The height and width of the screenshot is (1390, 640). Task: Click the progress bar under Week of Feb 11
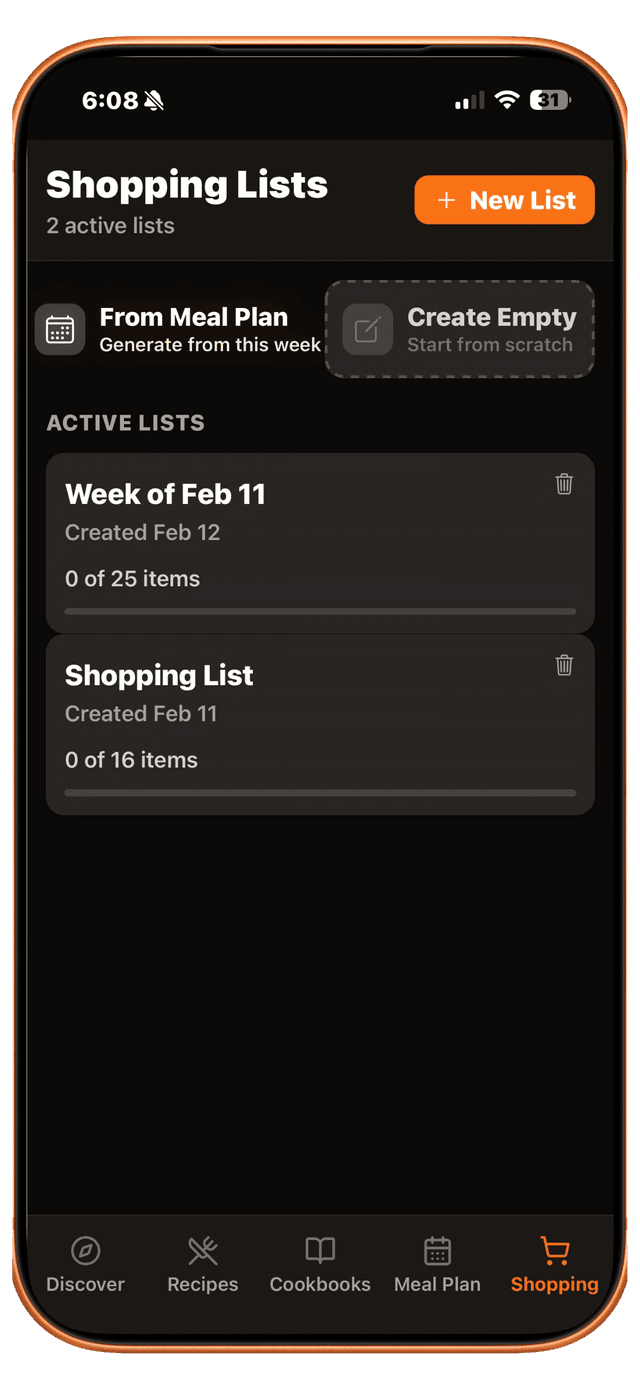(320, 611)
